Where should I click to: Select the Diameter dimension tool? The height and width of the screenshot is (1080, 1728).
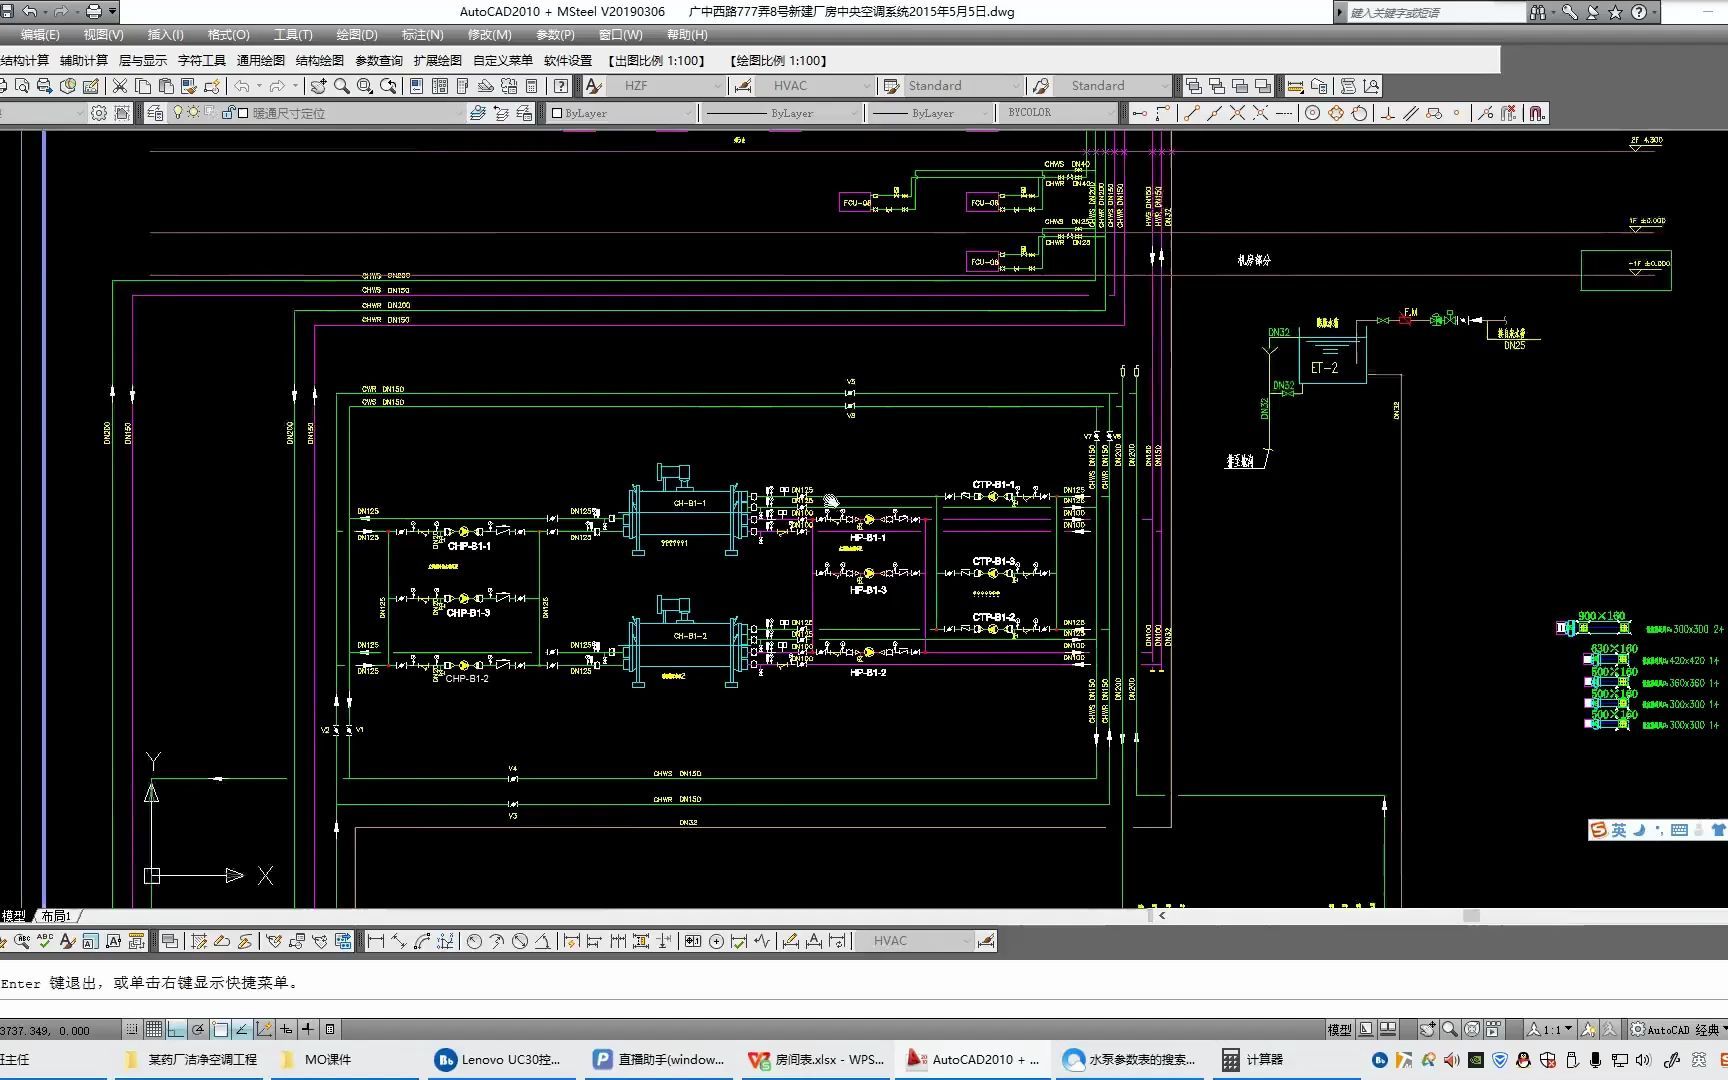tap(520, 941)
